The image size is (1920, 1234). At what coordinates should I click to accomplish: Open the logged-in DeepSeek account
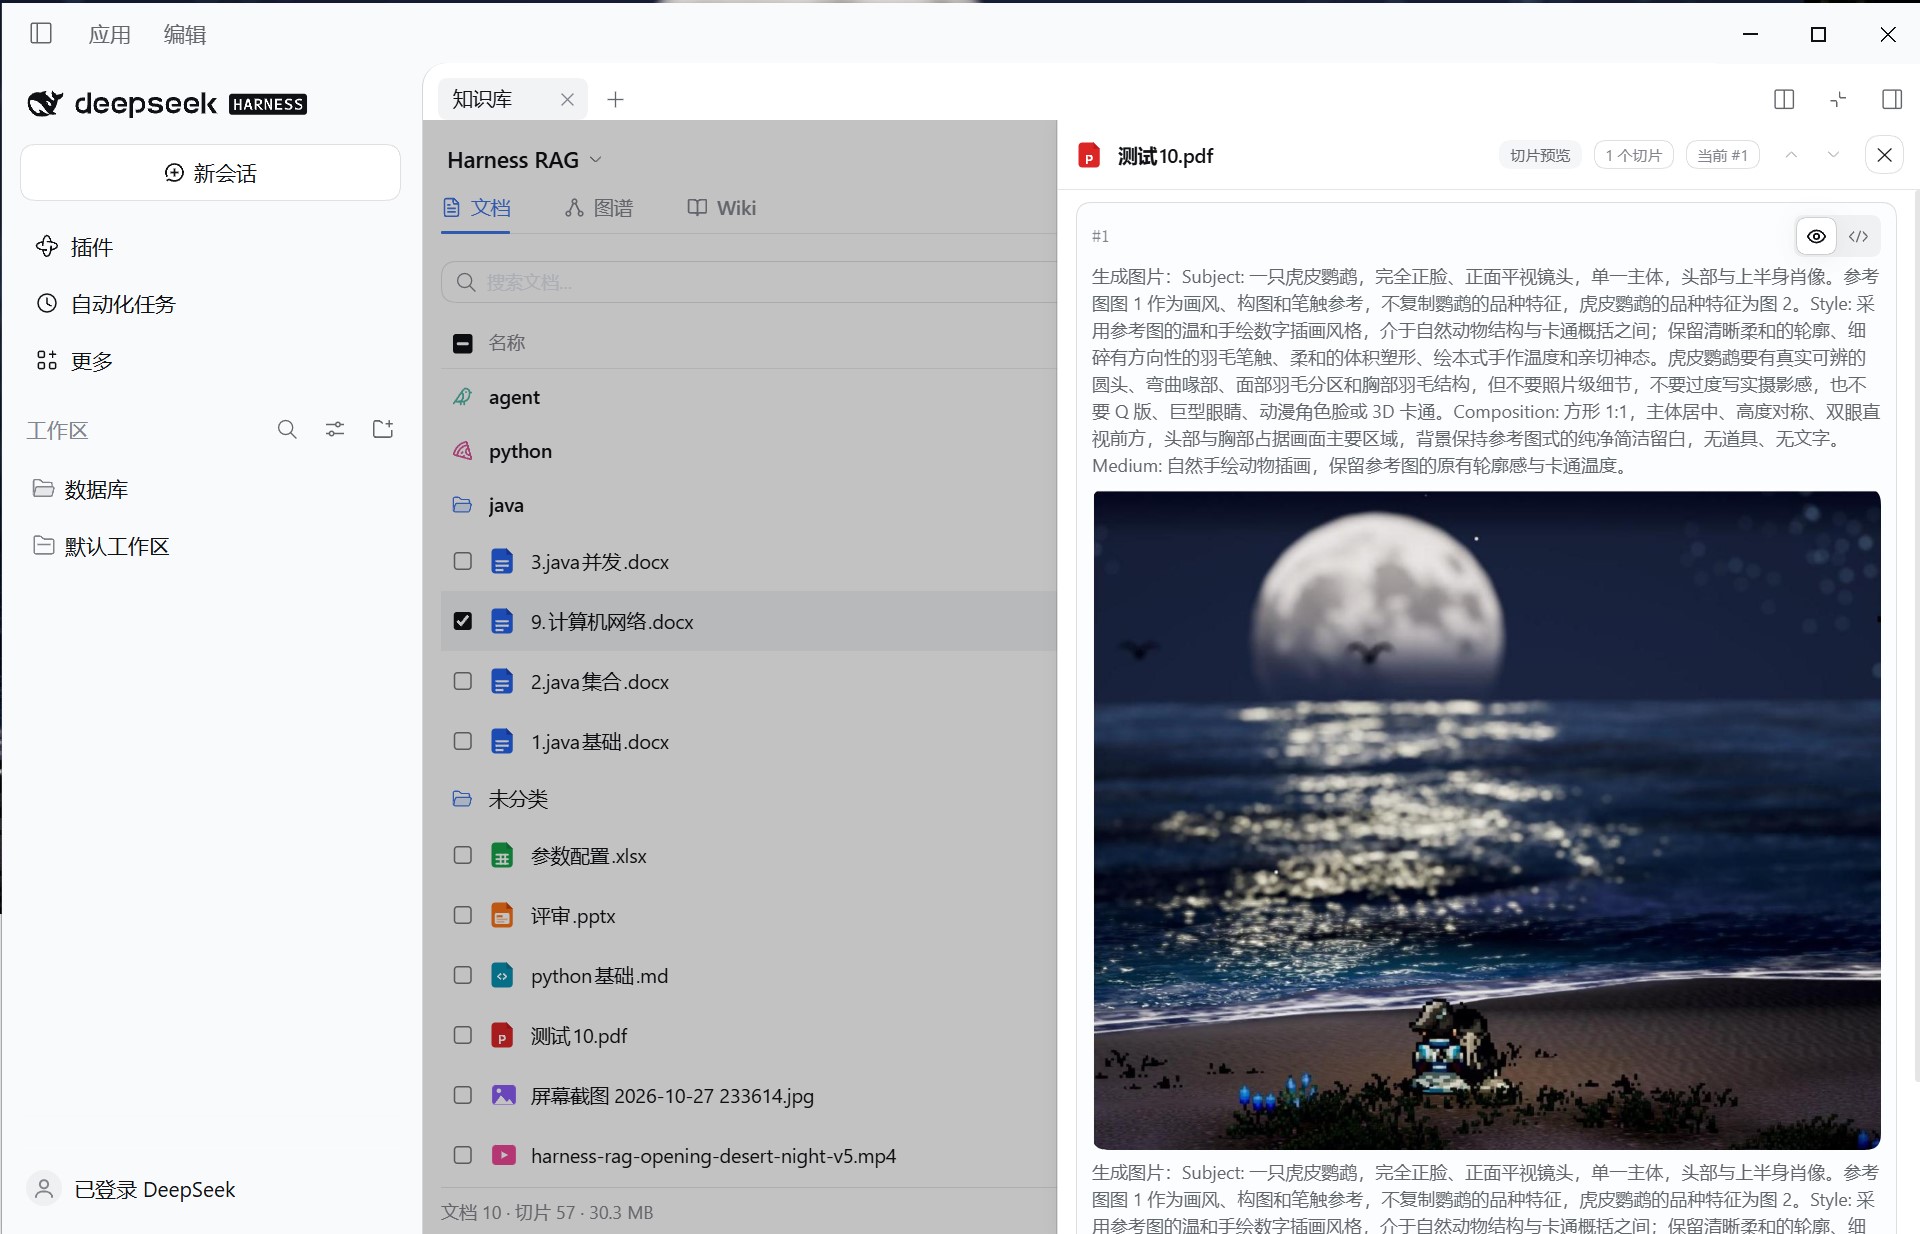132,1189
